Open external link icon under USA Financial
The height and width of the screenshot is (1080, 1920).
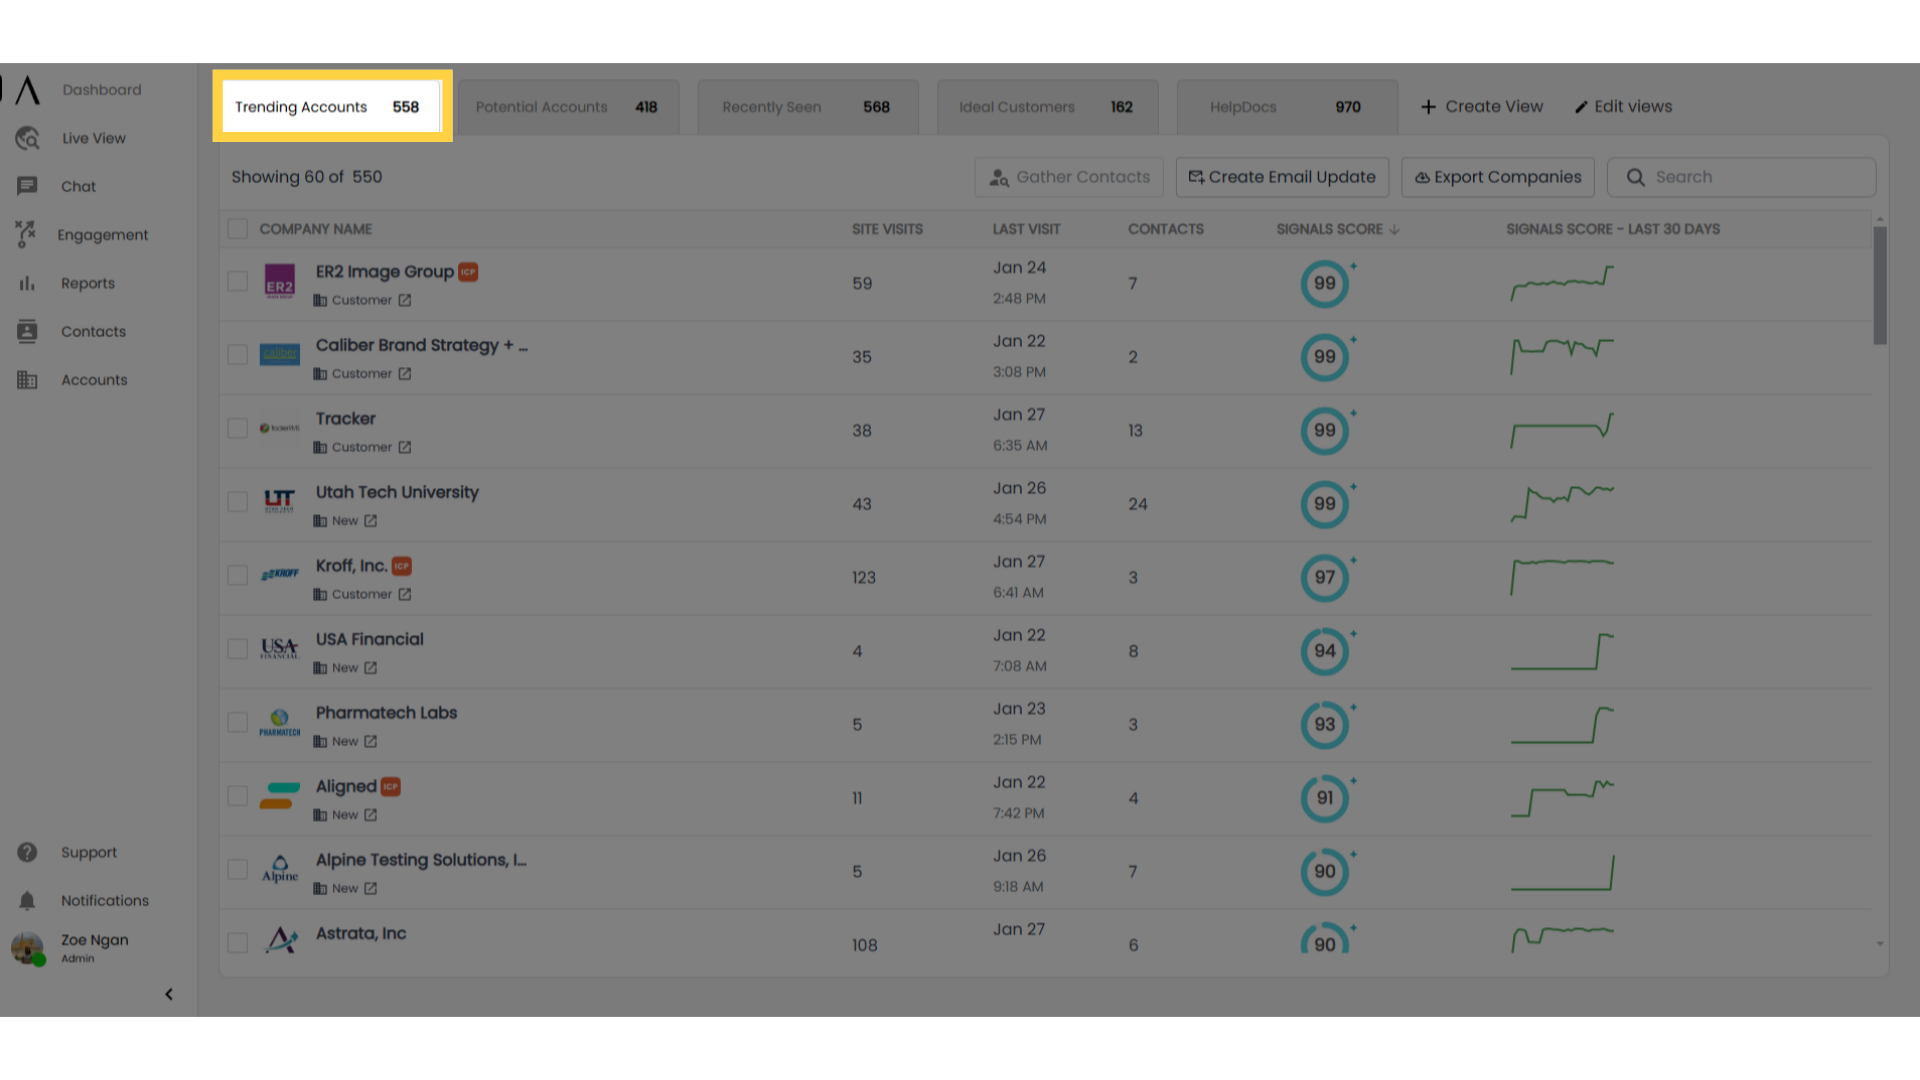tap(371, 668)
